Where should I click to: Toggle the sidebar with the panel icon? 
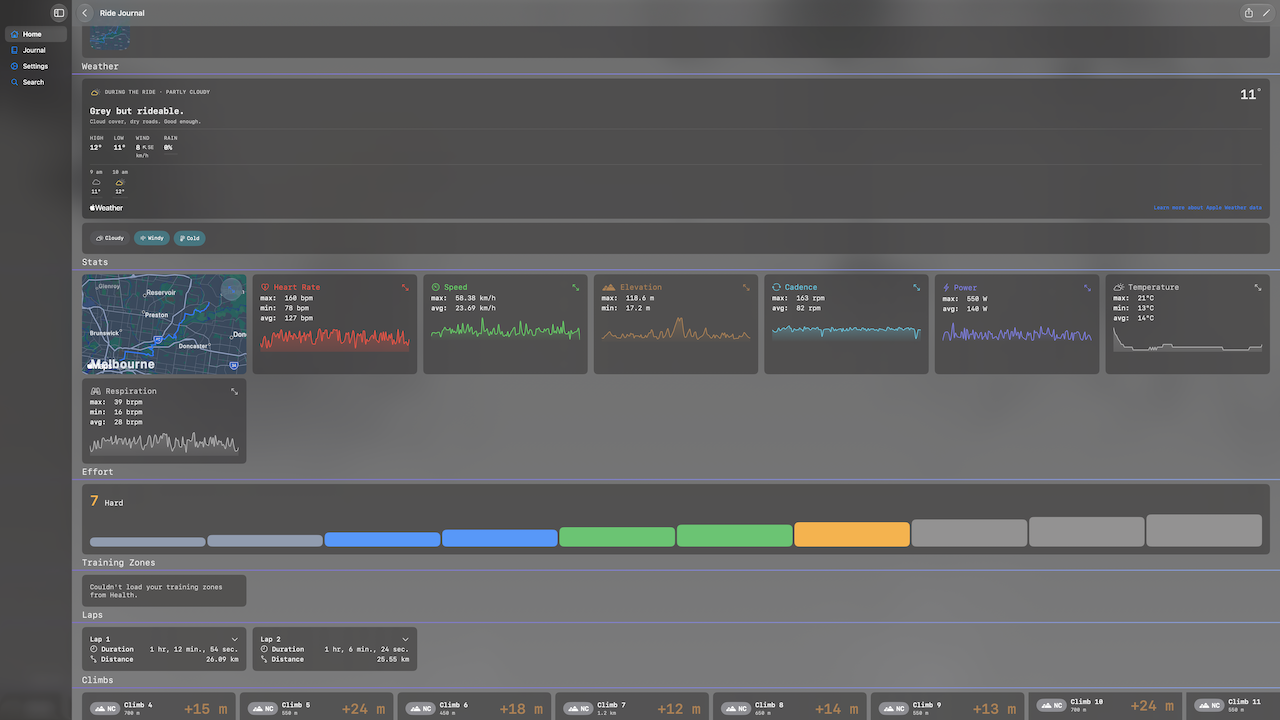pos(59,13)
